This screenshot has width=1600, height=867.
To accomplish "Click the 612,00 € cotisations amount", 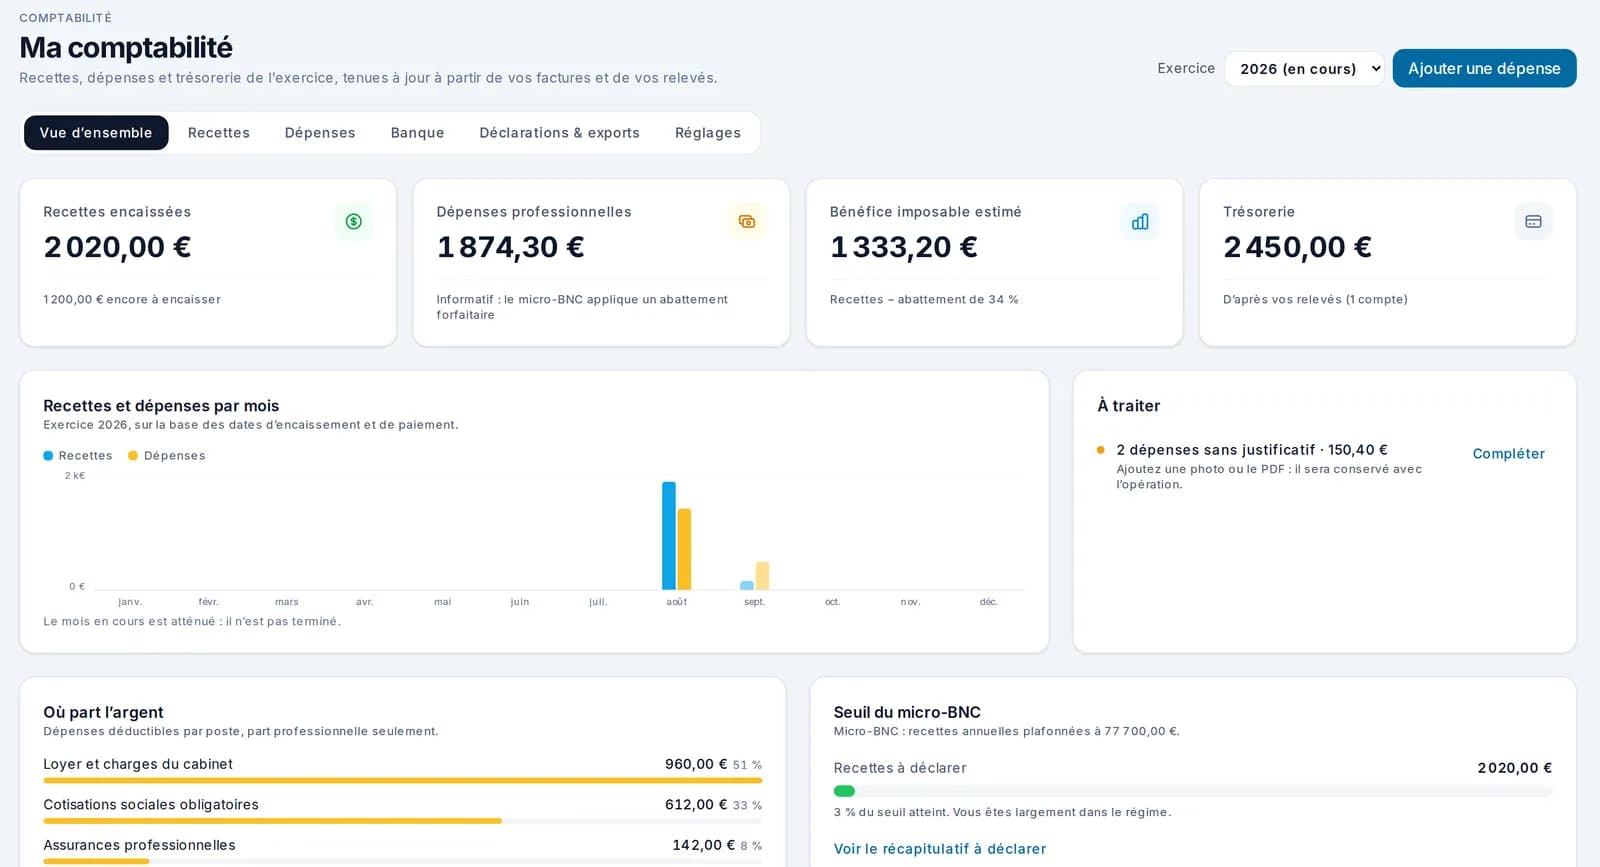I will 696,805.
